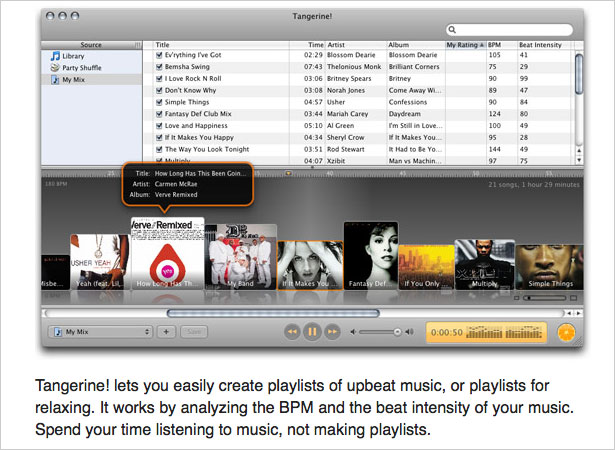This screenshot has height=450, width=615.
Task: Uncheck the Love and Happiness checkbox
Action: pos(159,126)
